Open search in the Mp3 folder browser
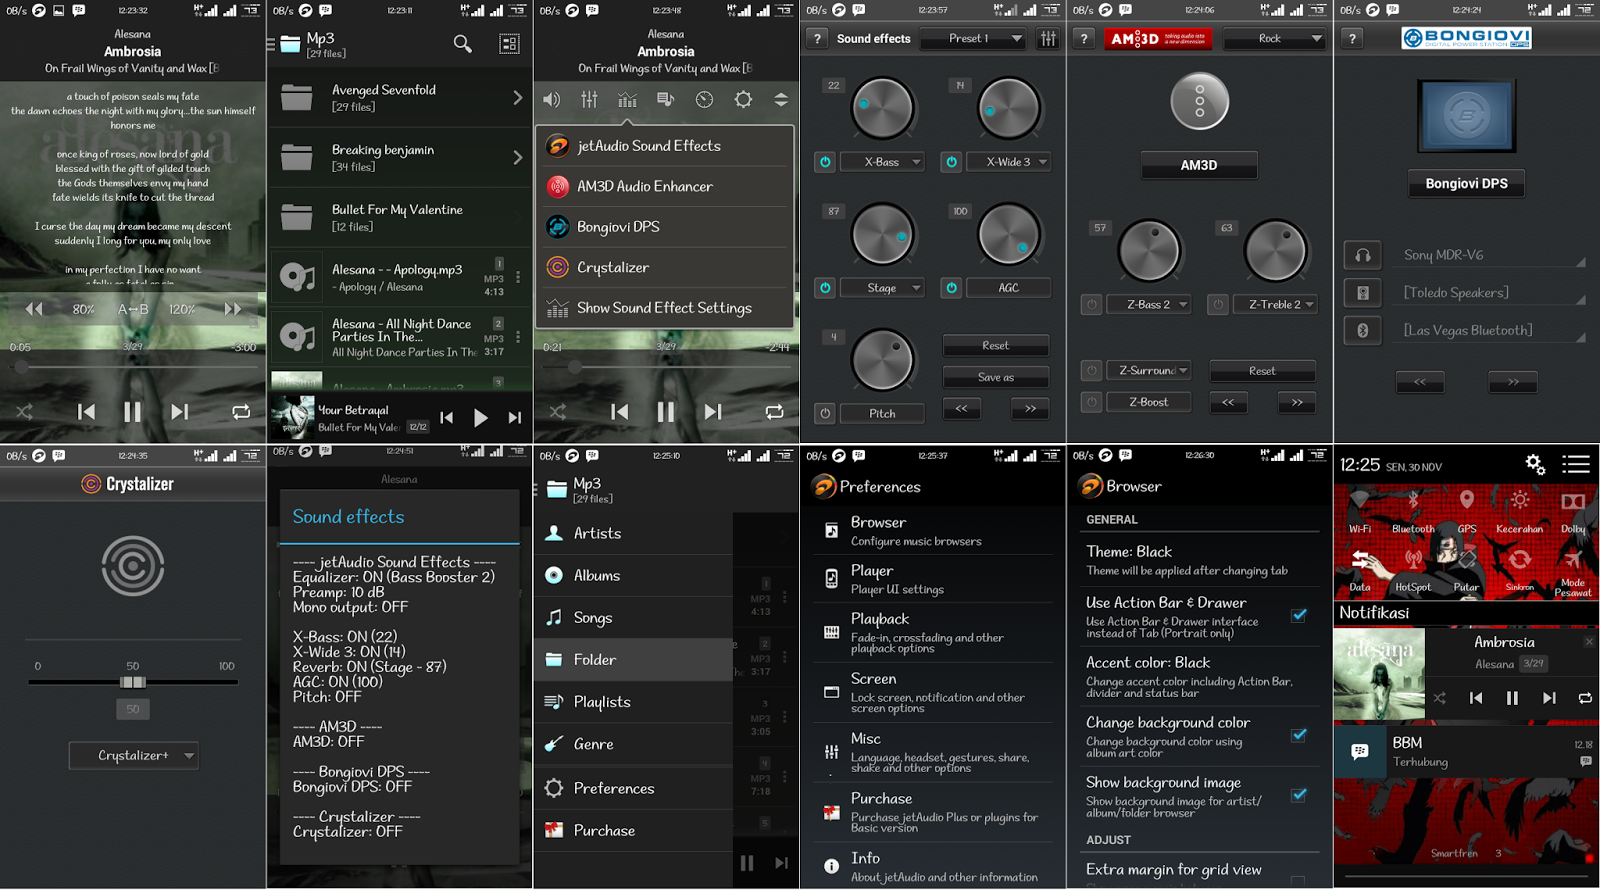This screenshot has width=1600, height=890. (x=462, y=44)
